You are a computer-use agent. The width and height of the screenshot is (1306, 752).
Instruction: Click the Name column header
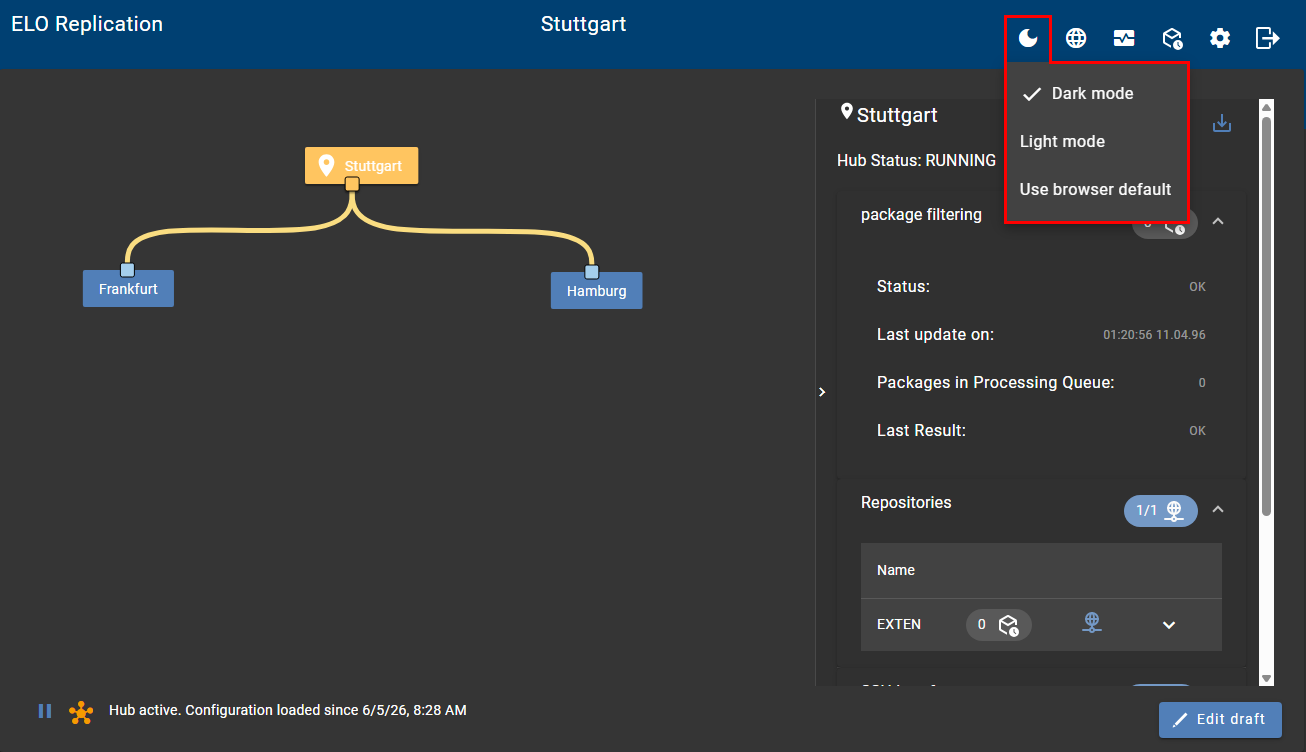click(x=896, y=570)
